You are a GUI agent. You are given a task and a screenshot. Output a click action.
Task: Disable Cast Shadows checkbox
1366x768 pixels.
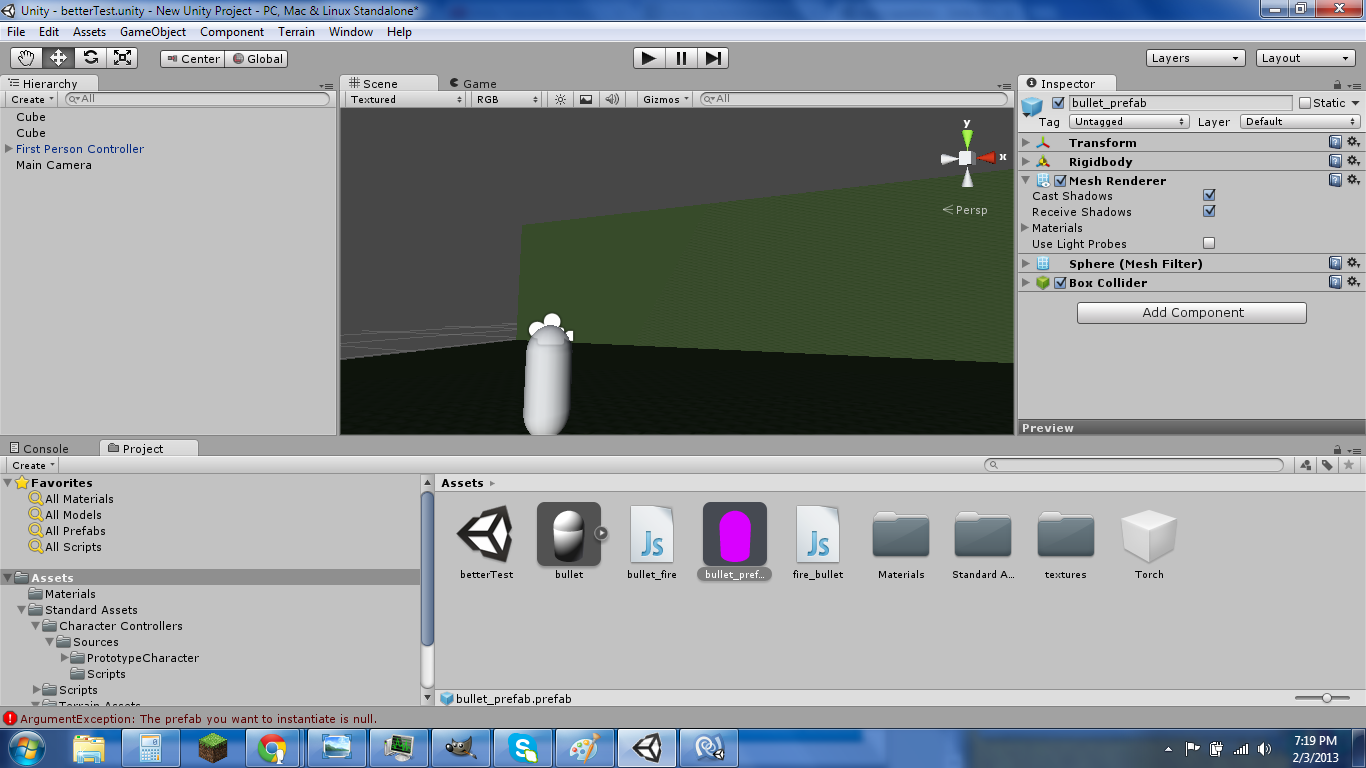point(1209,196)
